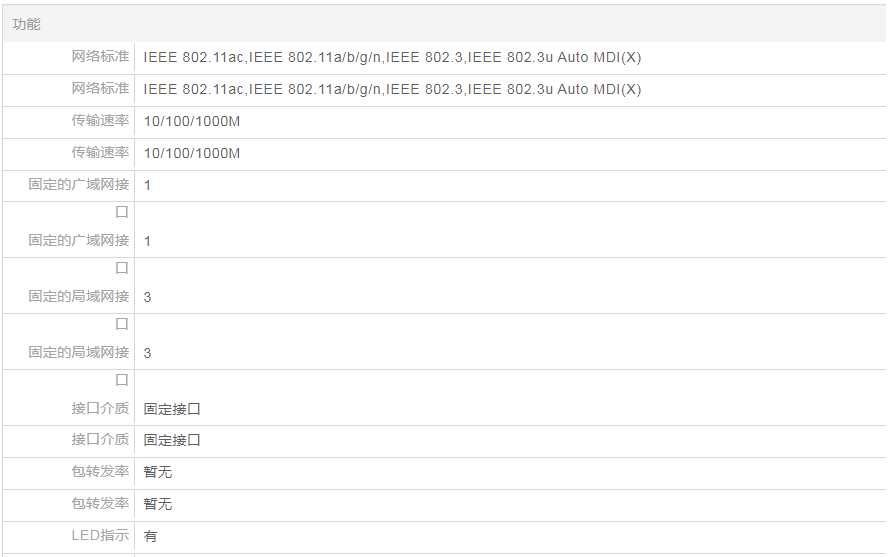The height and width of the screenshot is (557, 889).
Task: Select the second 暂无 value
Action: 158,504
